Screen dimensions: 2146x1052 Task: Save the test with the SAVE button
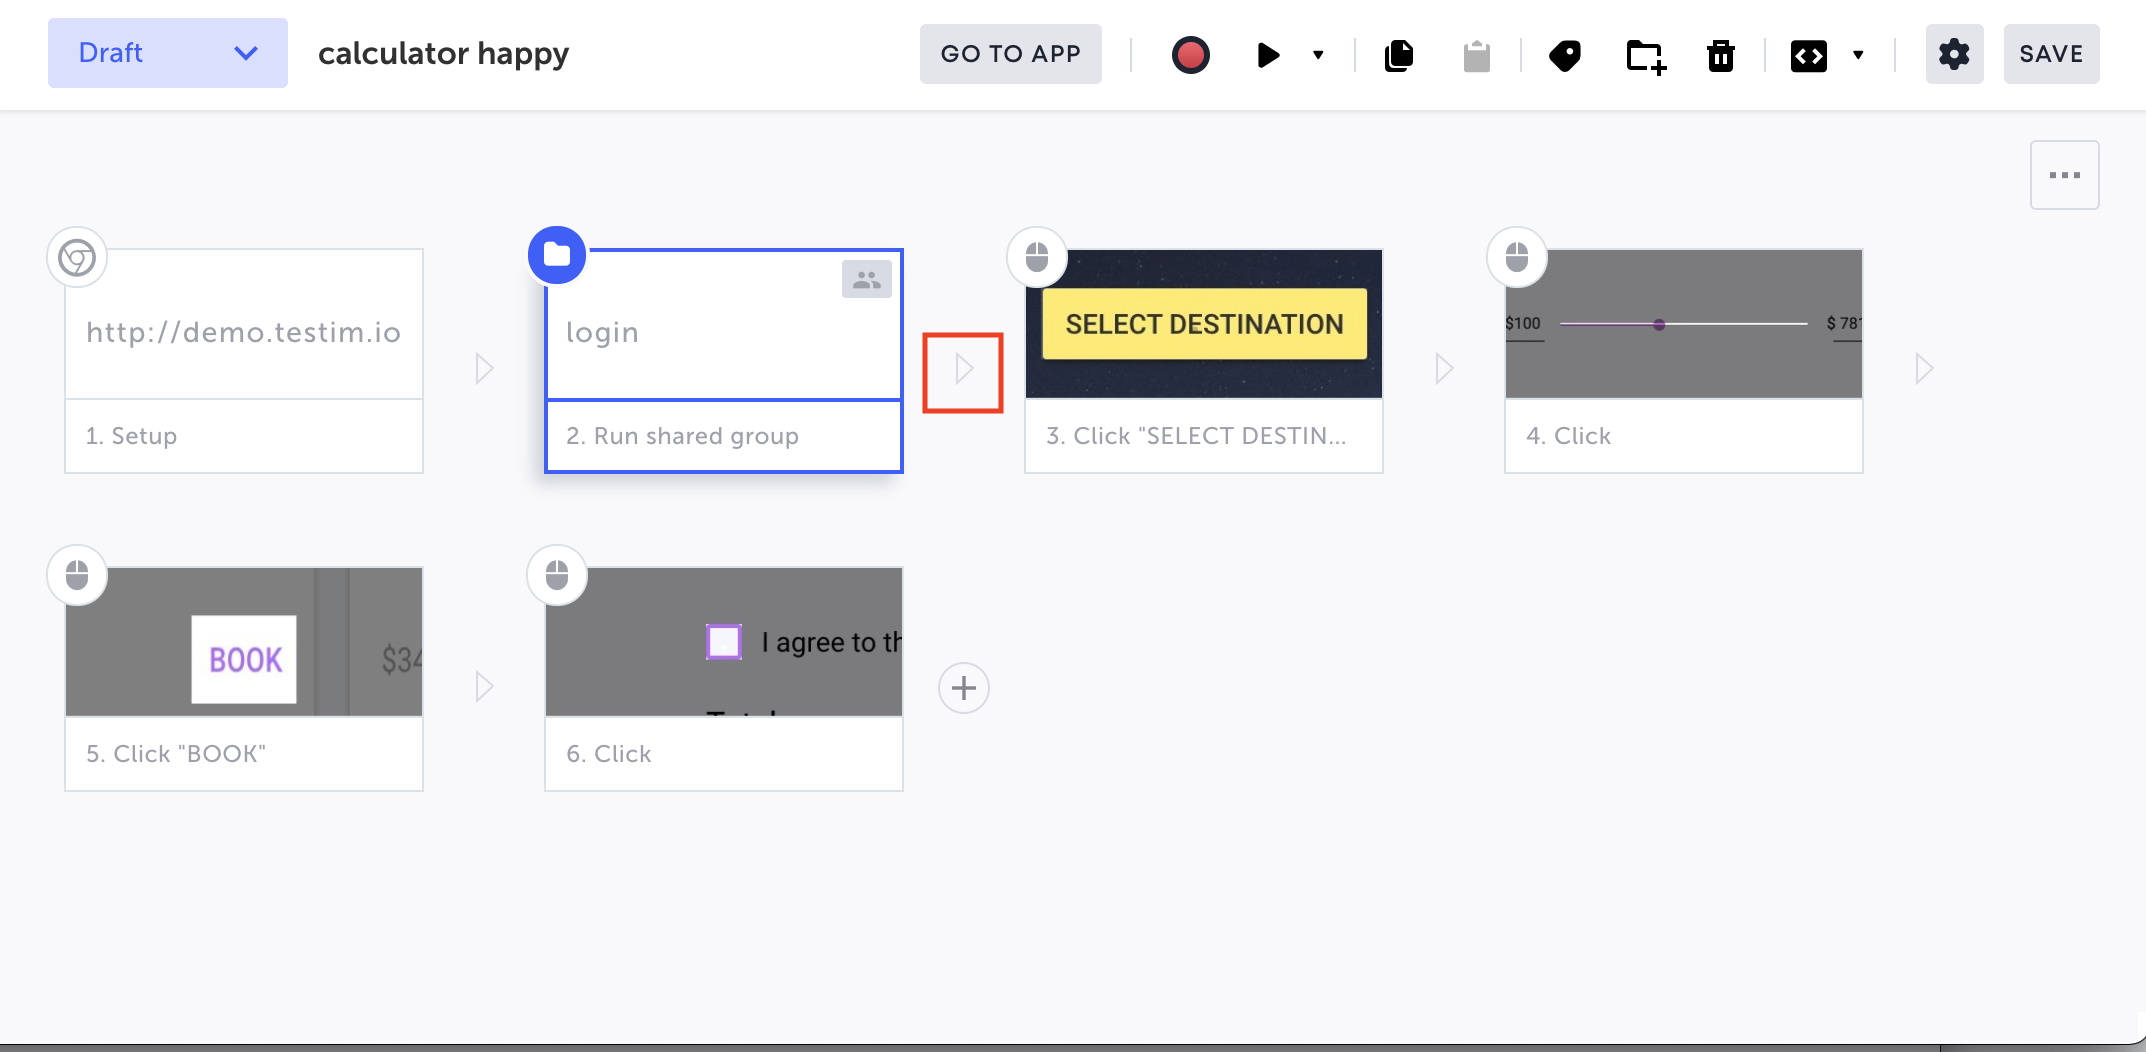click(x=2051, y=54)
